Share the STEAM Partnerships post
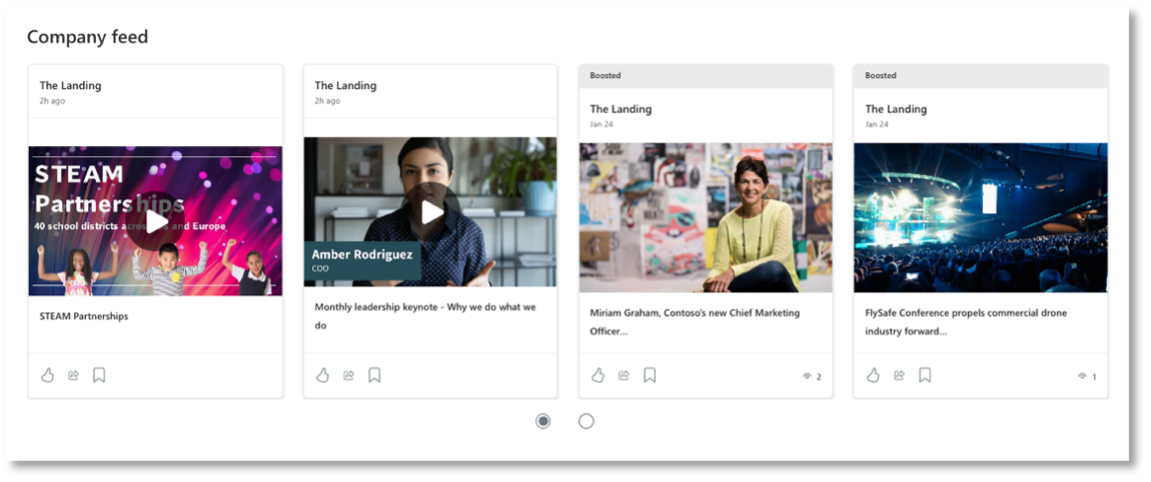 click(x=73, y=375)
